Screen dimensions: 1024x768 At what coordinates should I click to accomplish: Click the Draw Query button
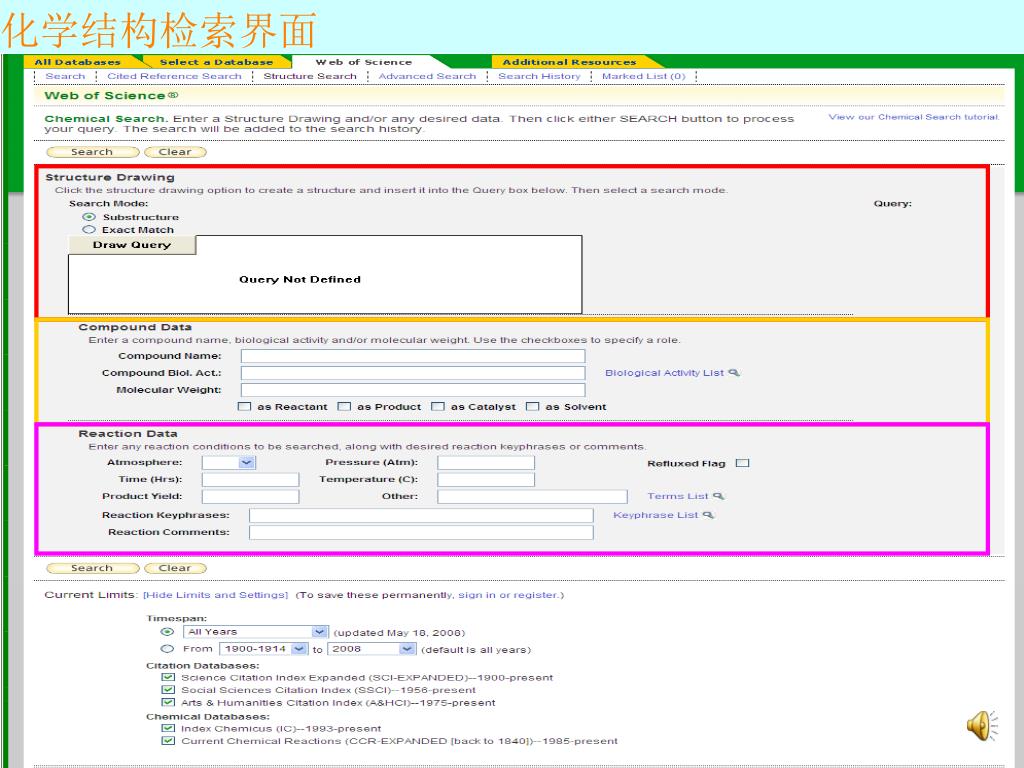click(x=132, y=245)
